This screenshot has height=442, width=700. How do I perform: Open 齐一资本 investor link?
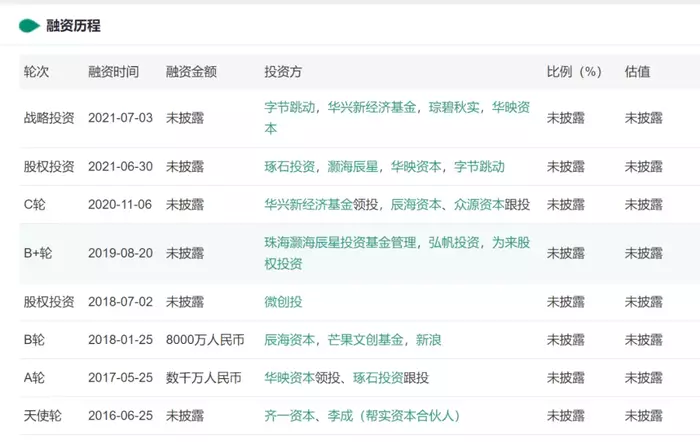coord(290,416)
